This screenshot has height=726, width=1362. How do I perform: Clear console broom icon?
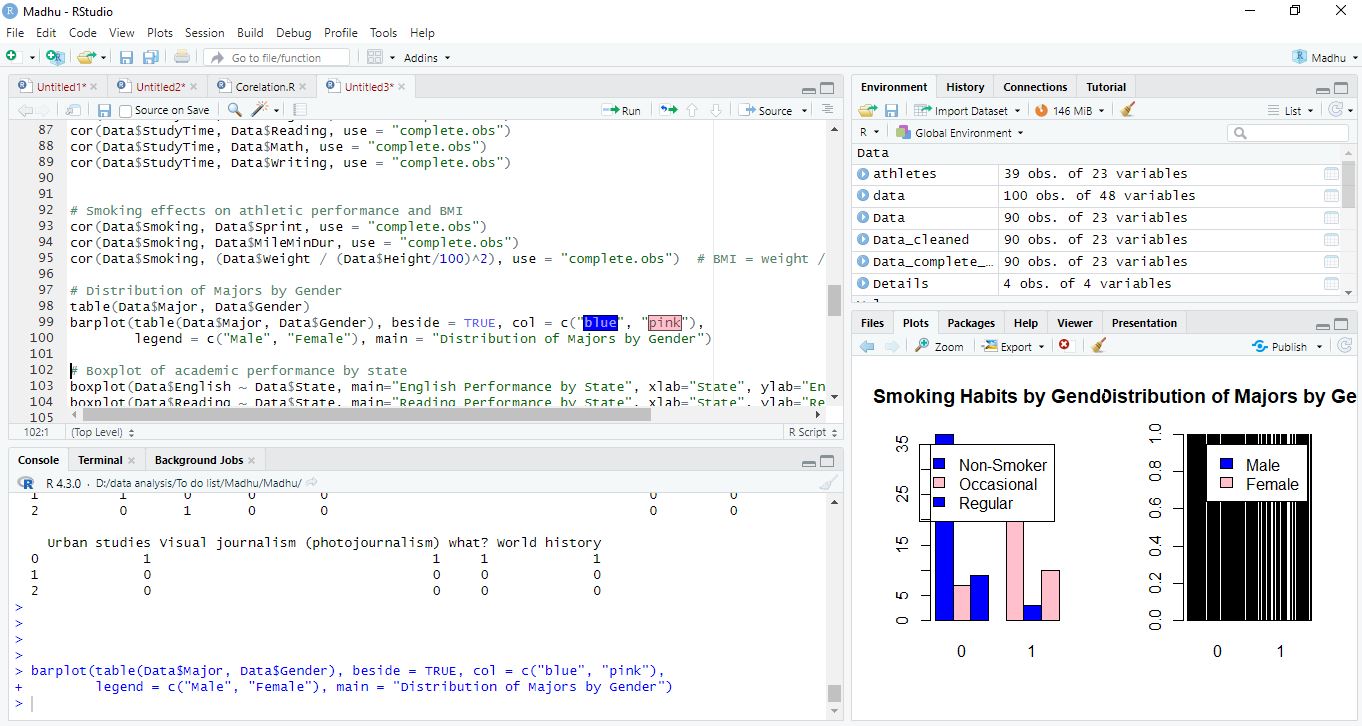[828, 482]
